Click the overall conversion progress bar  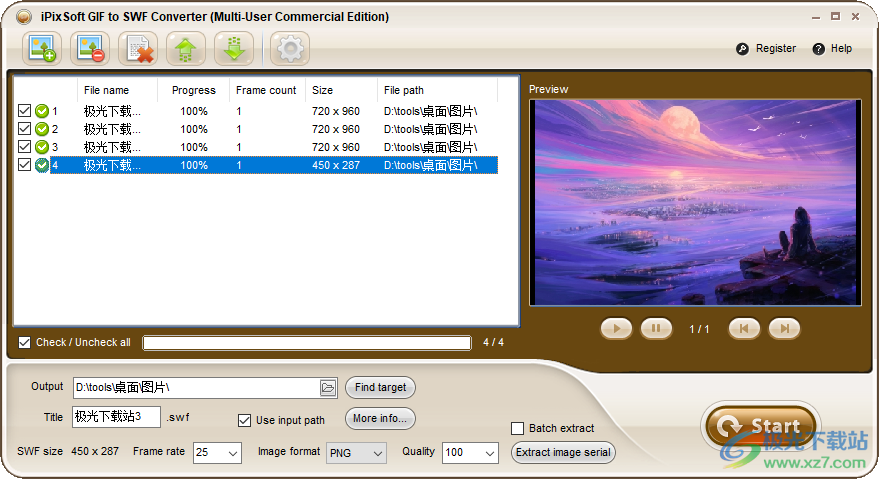point(307,343)
